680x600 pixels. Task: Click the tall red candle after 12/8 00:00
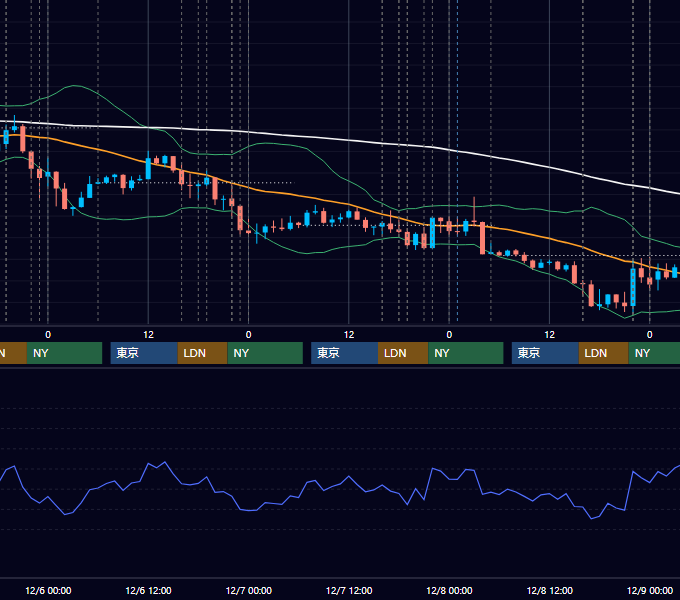(482, 238)
